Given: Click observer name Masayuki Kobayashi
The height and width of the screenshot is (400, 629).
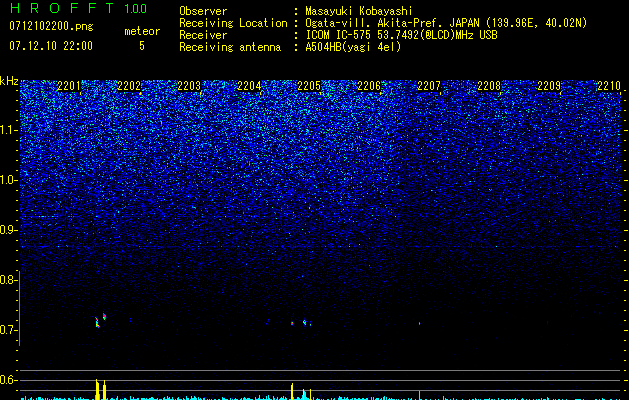Looking at the screenshot, I should [359, 11].
